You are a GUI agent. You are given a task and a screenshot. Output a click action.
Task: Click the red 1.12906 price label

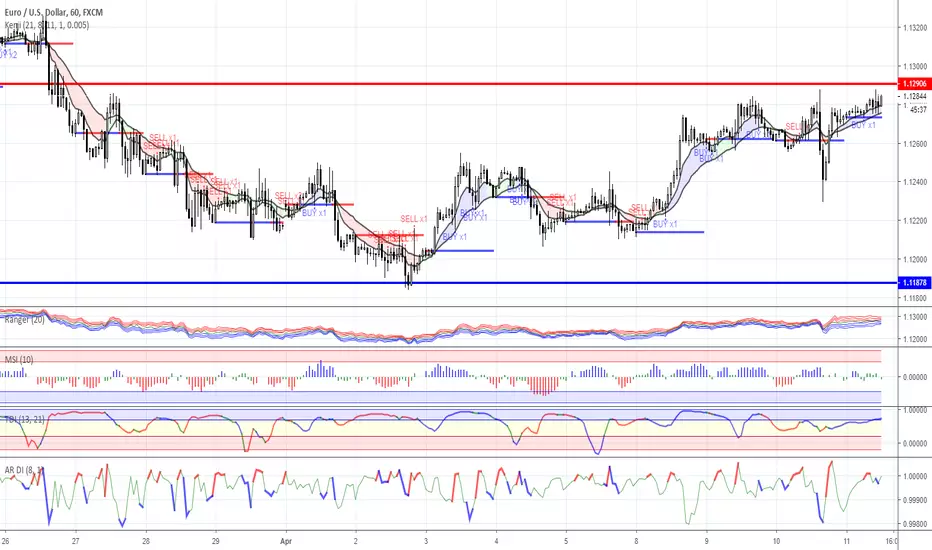click(914, 84)
